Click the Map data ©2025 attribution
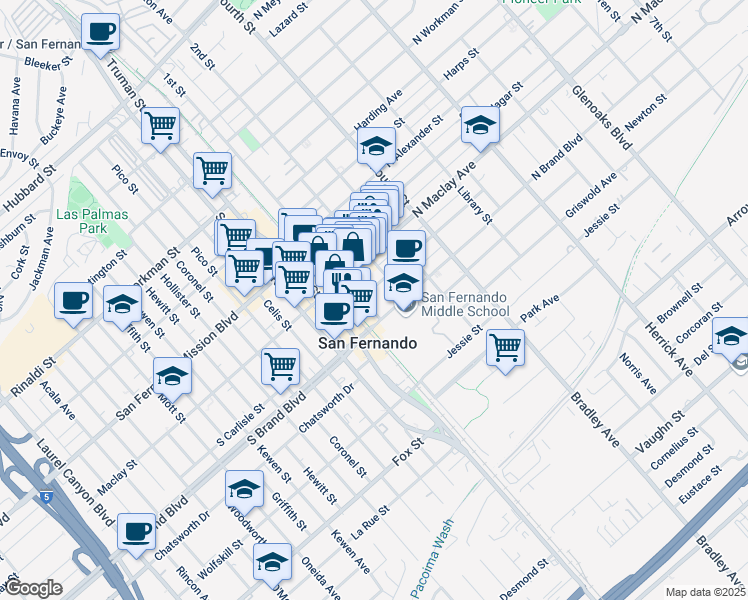The height and width of the screenshot is (600, 748). coord(705,592)
